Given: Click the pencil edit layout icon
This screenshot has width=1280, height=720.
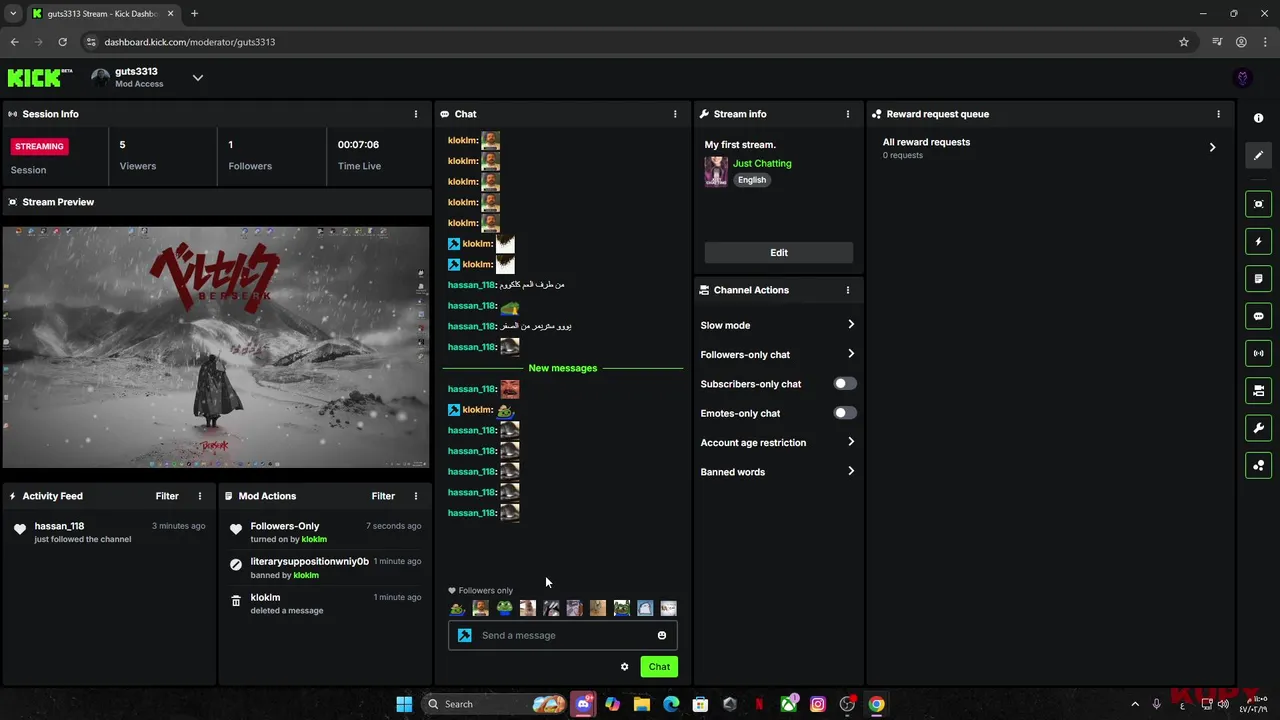Looking at the screenshot, I should [1258, 155].
